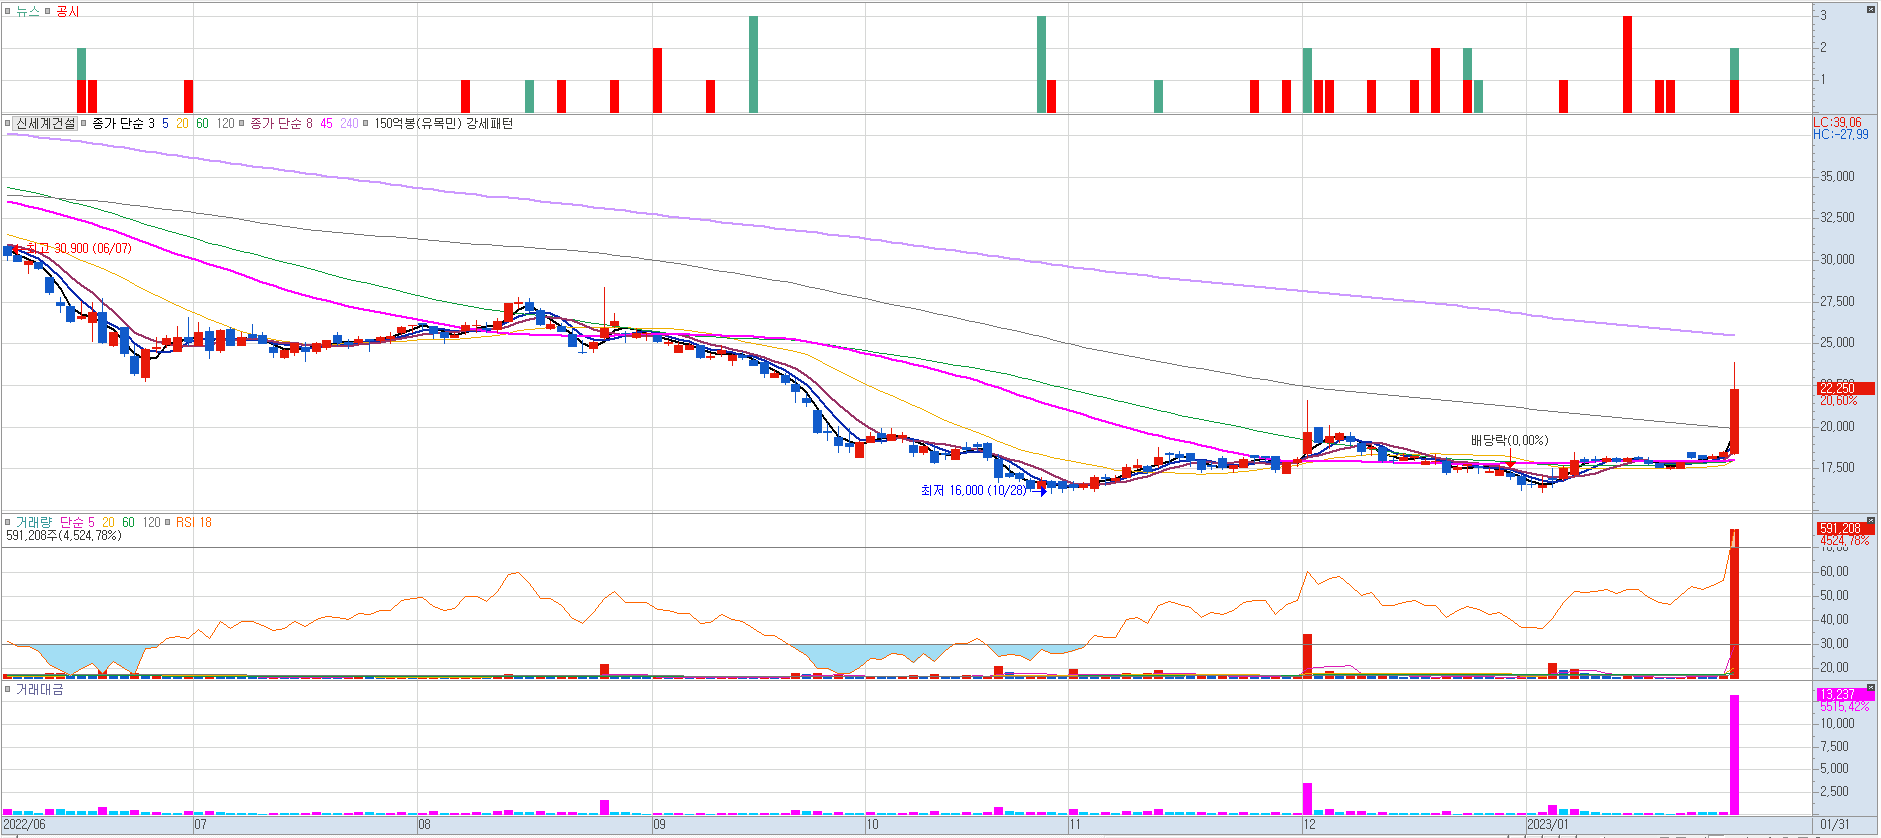Click the 거래대금 panel label
This screenshot has height=838, width=1881.
(39, 689)
